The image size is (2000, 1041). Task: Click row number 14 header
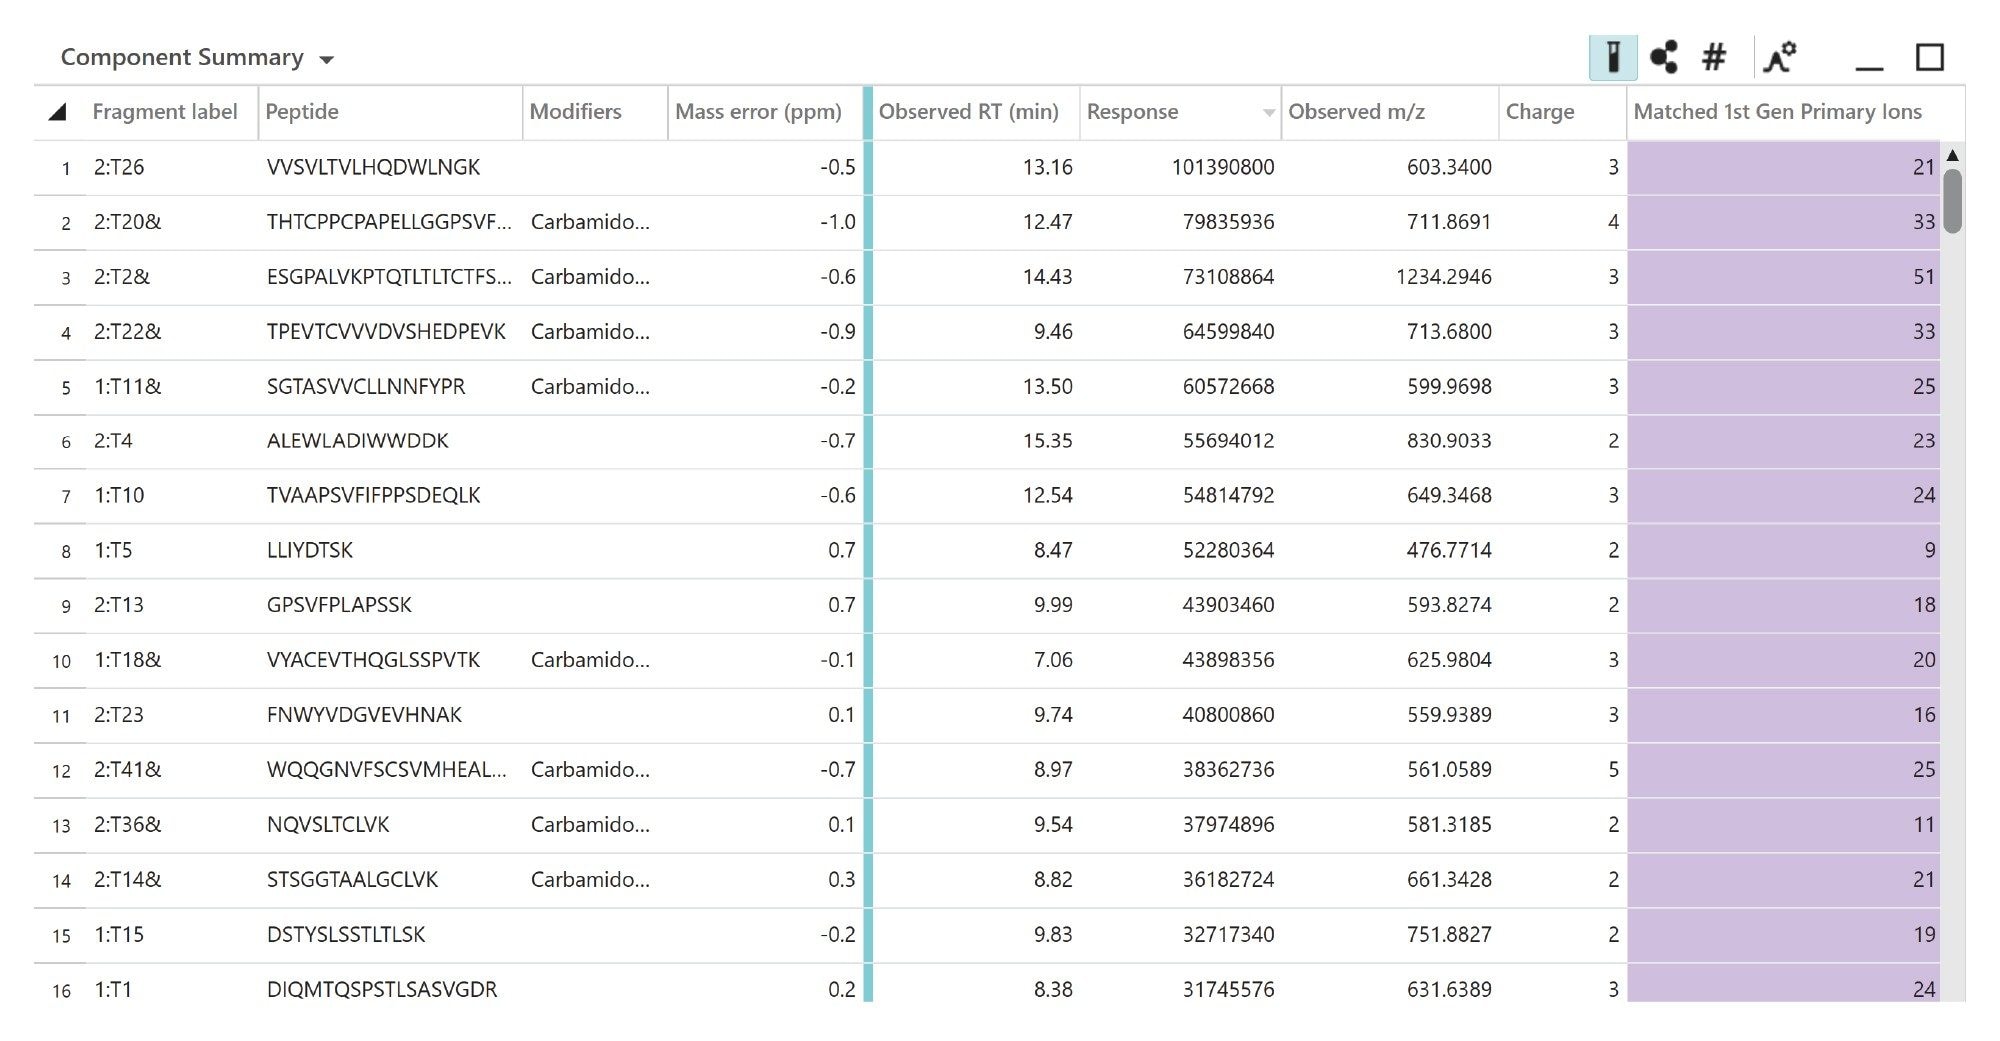pos(62,881)
